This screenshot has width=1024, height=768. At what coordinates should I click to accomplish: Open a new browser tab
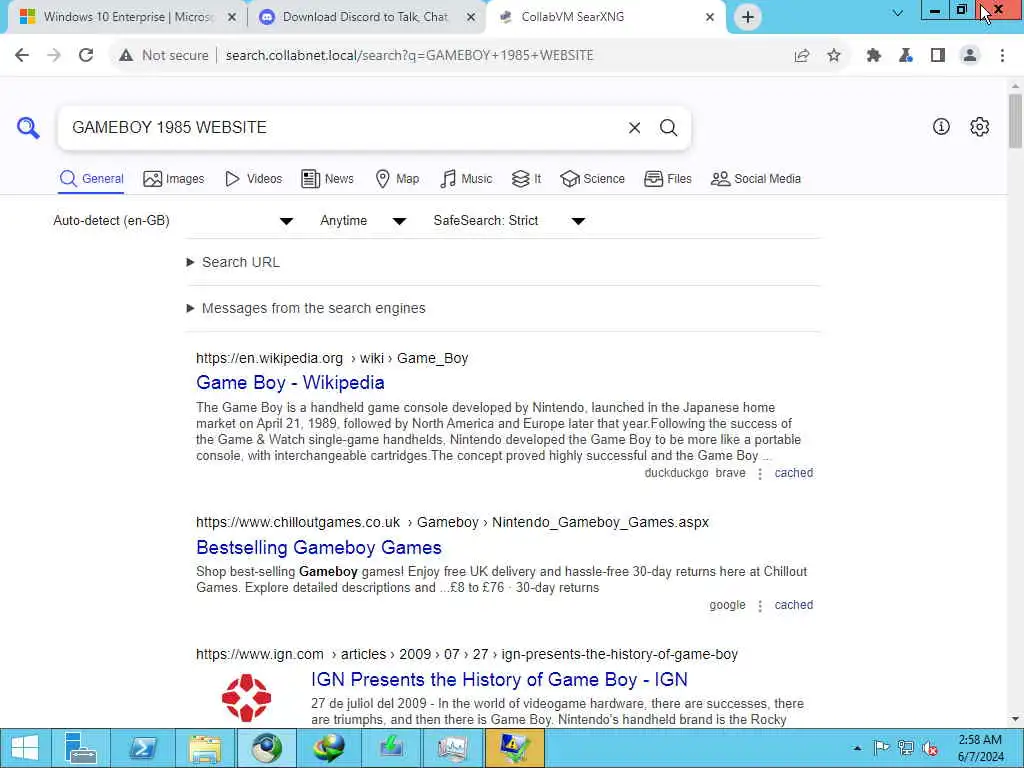coord(748,17)
